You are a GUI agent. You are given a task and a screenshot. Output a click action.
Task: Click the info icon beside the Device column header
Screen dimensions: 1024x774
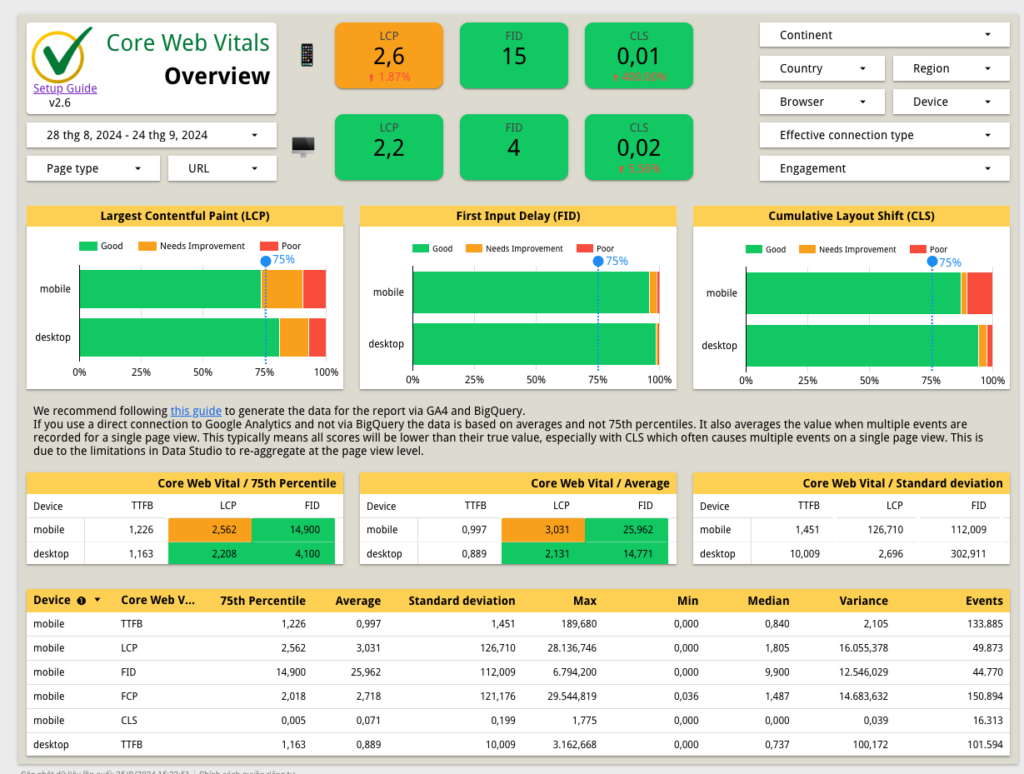click(82, 601)
